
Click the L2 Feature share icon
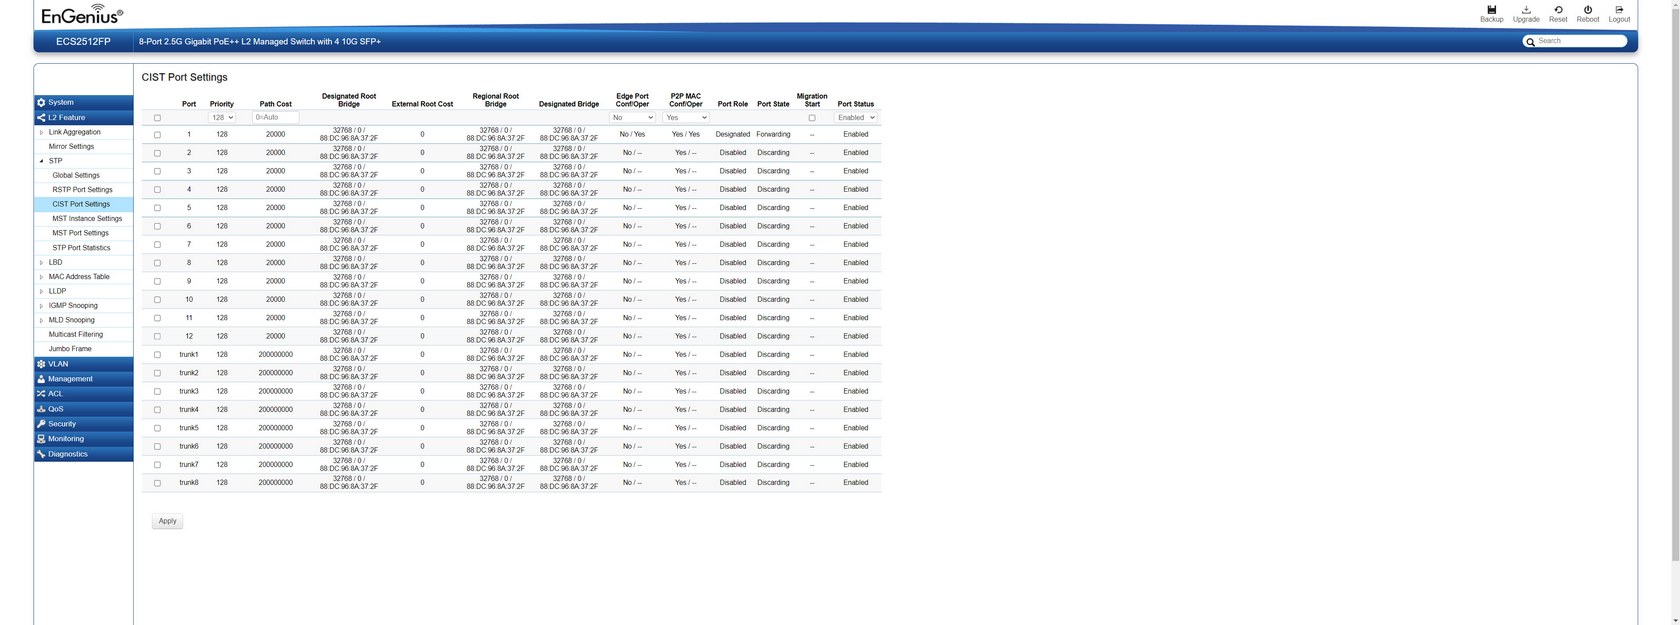tap(41, 117)
